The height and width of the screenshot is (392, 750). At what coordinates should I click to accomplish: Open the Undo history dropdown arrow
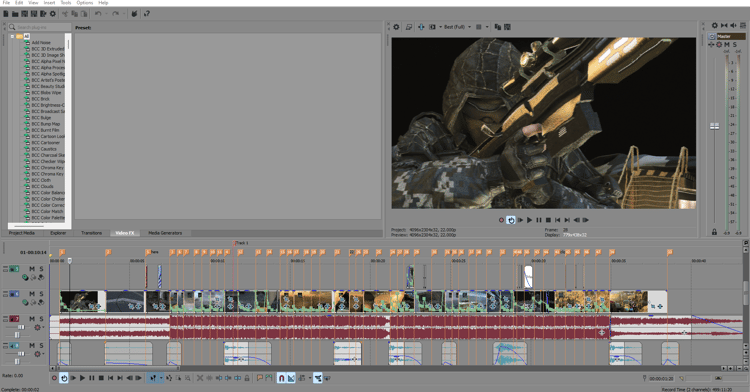(106, 14)
